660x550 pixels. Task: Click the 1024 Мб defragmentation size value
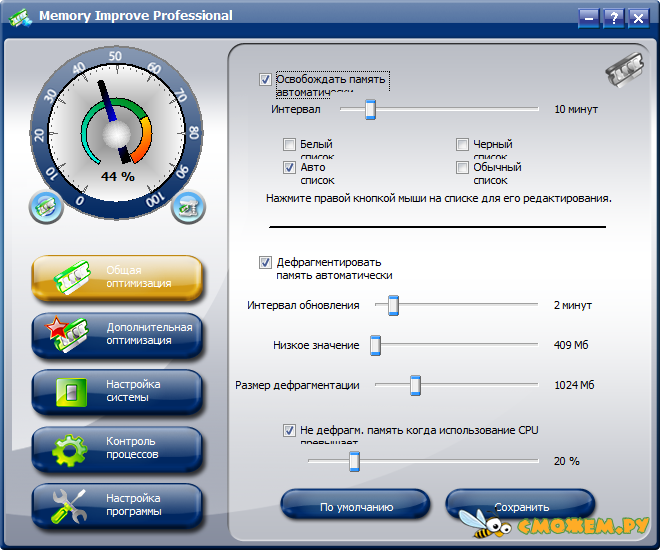[574, 385]
